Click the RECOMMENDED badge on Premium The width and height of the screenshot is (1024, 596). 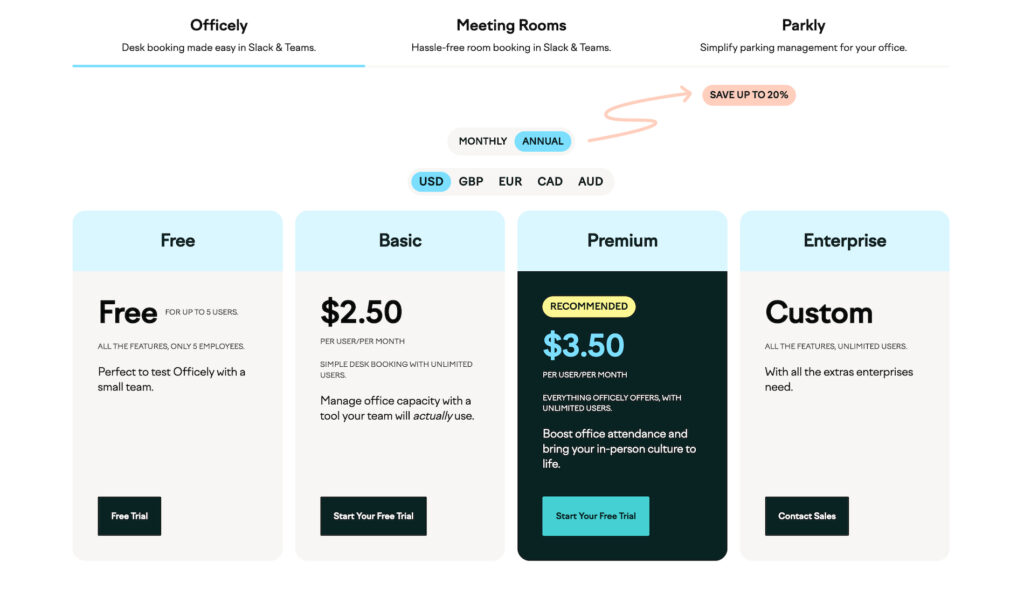589,306
